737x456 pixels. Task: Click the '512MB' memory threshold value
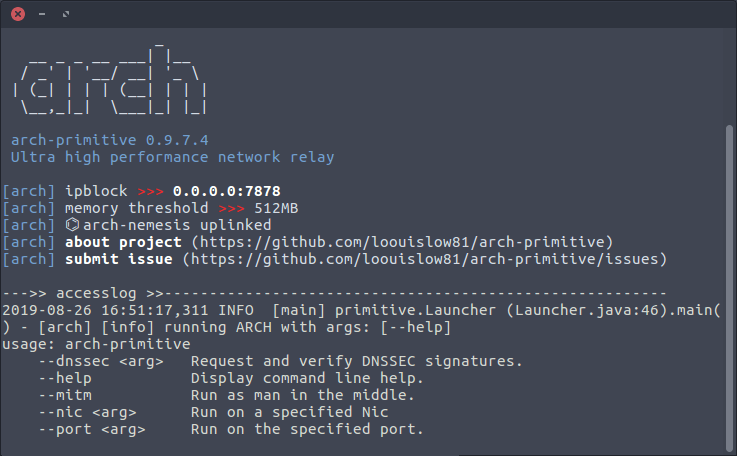276,208
